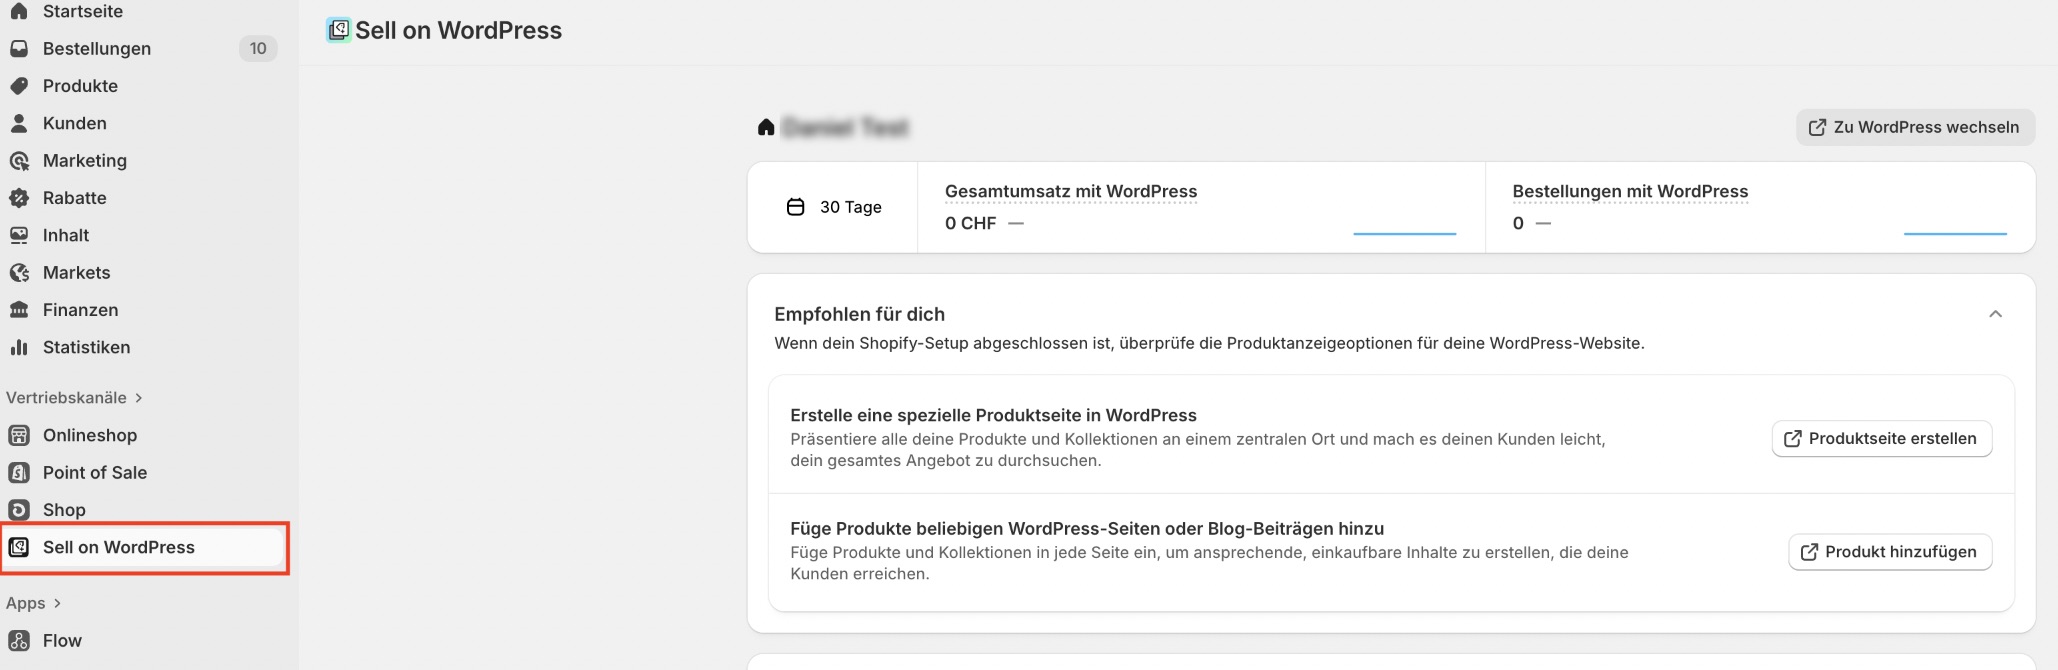Click the Flow app icon
The width and height of the screenshot is (2058, 670).
19,641
